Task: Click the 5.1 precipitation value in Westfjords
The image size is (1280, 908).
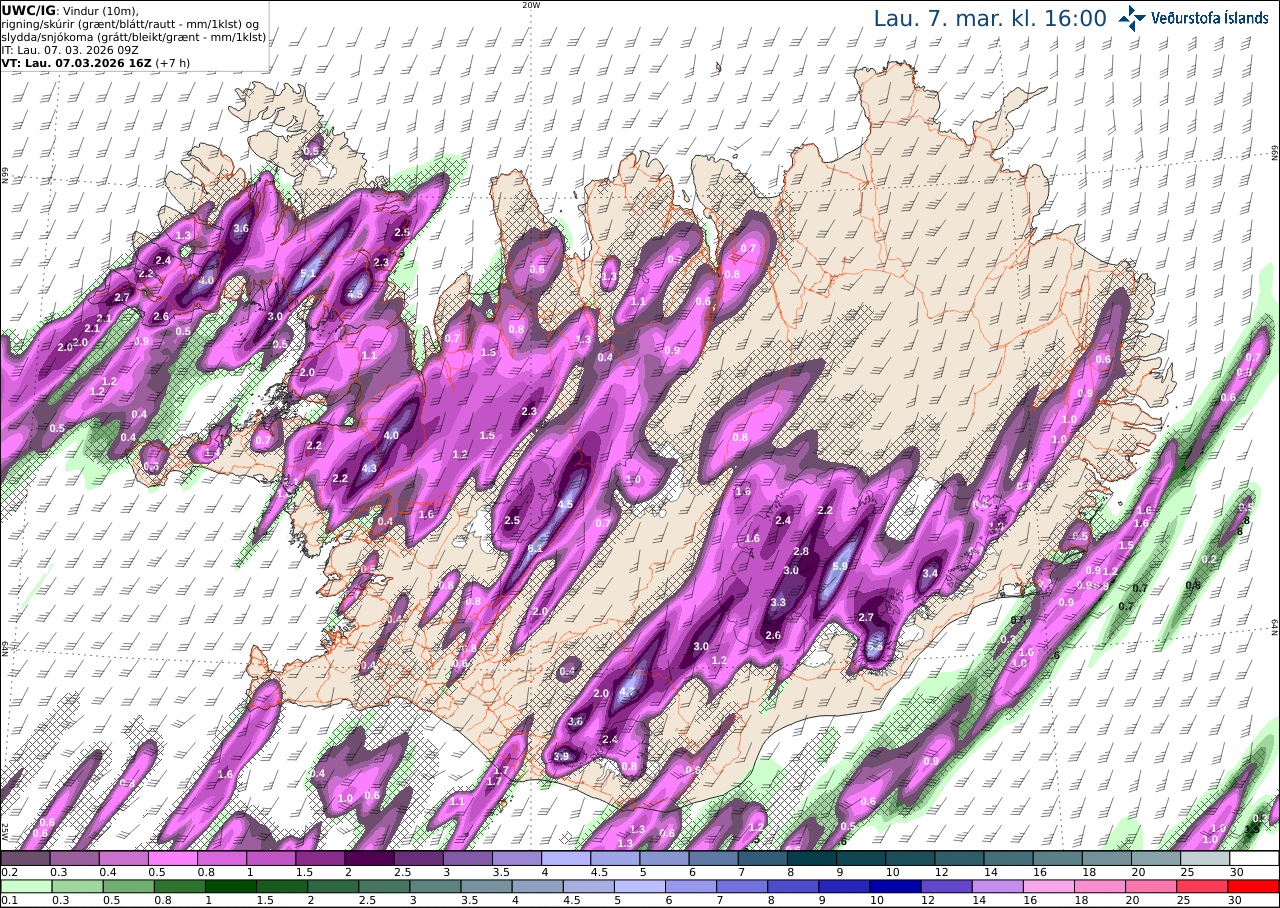Action: 308,273
